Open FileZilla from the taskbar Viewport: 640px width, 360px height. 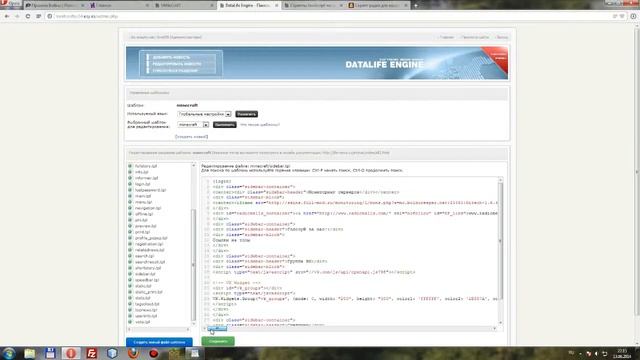(92, 353)
